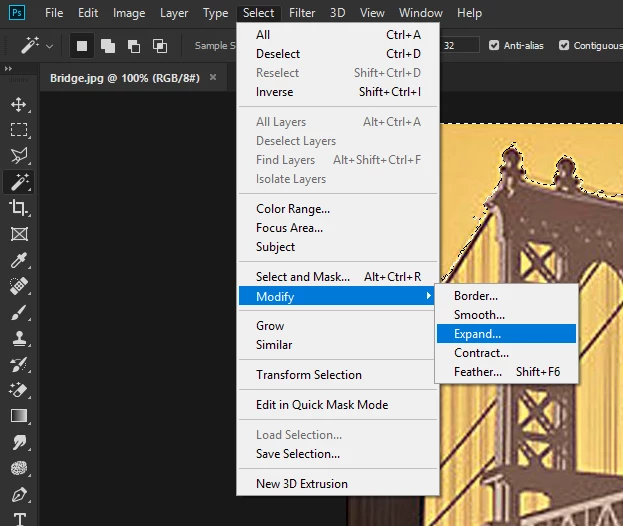Select the Move tool
The height and width of the screenshot is (526, 623).
(x=19, y=105)
